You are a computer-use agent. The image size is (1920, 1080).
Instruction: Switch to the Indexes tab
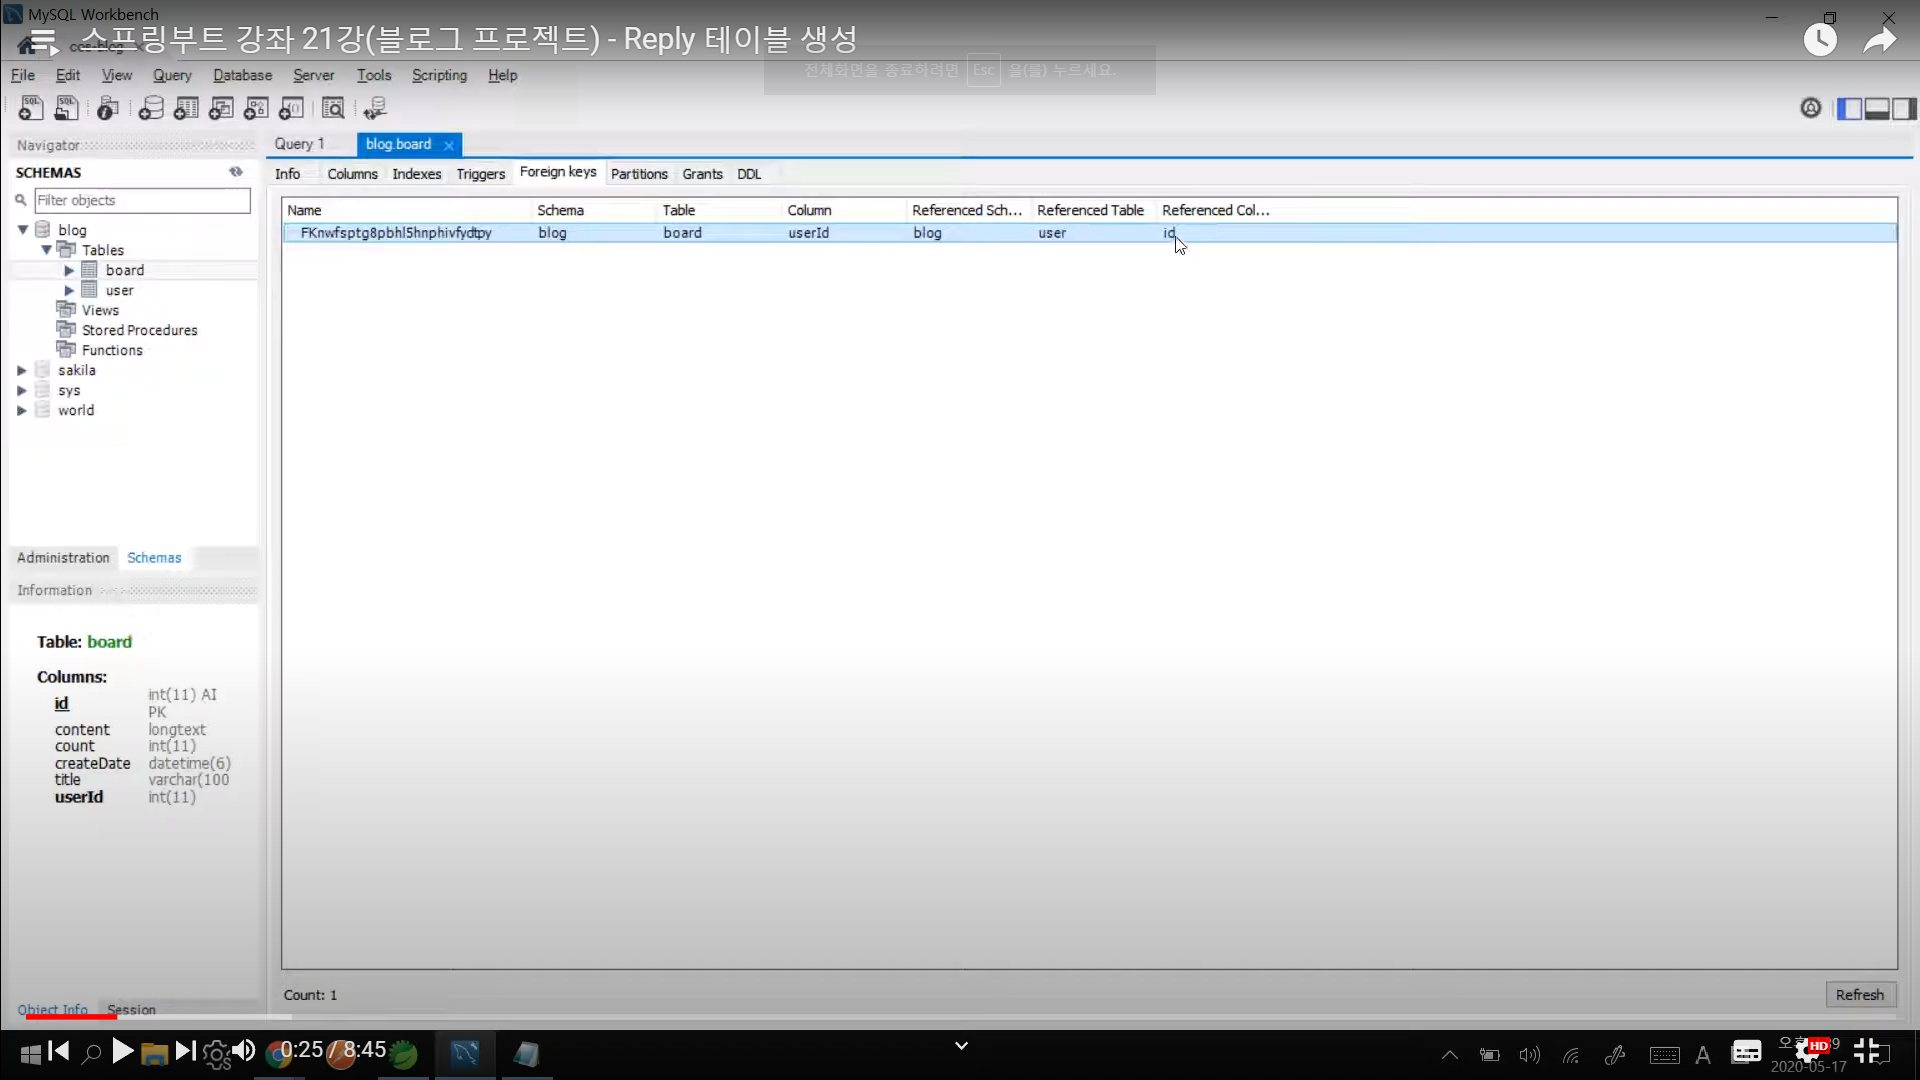pyautogui.click(x=416, y=174)
